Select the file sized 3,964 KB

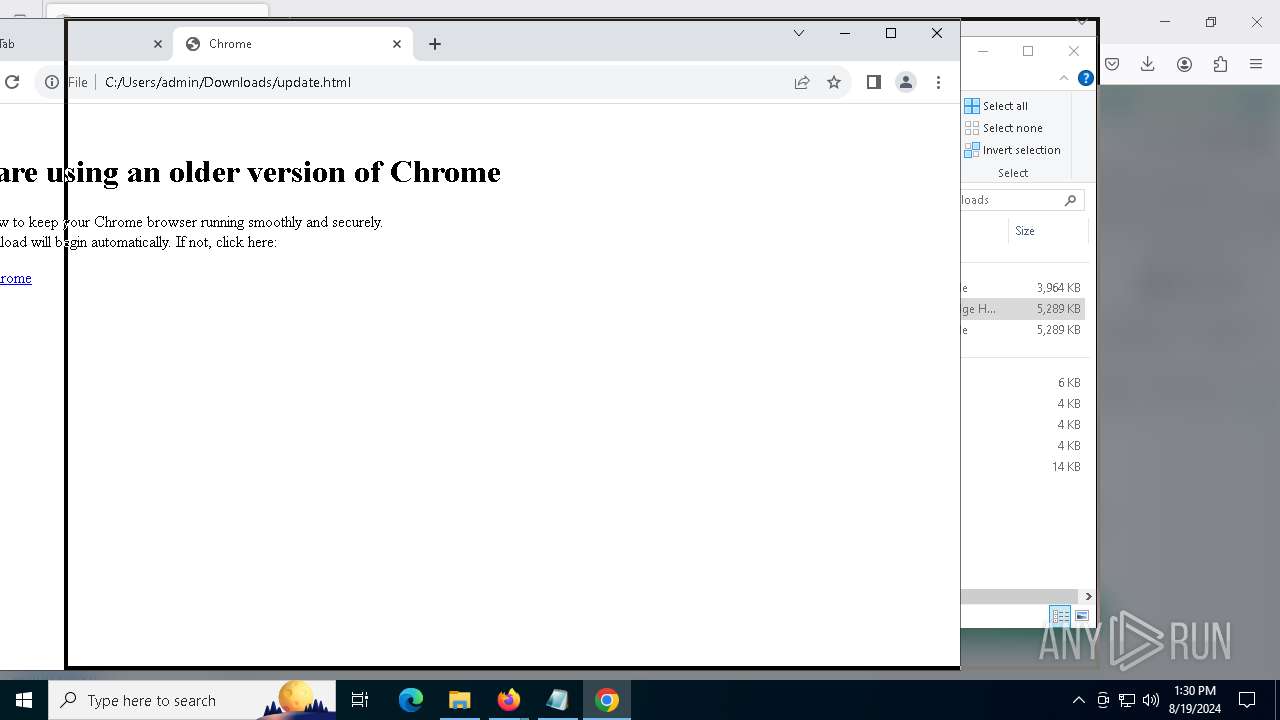tap(1022, 288)
